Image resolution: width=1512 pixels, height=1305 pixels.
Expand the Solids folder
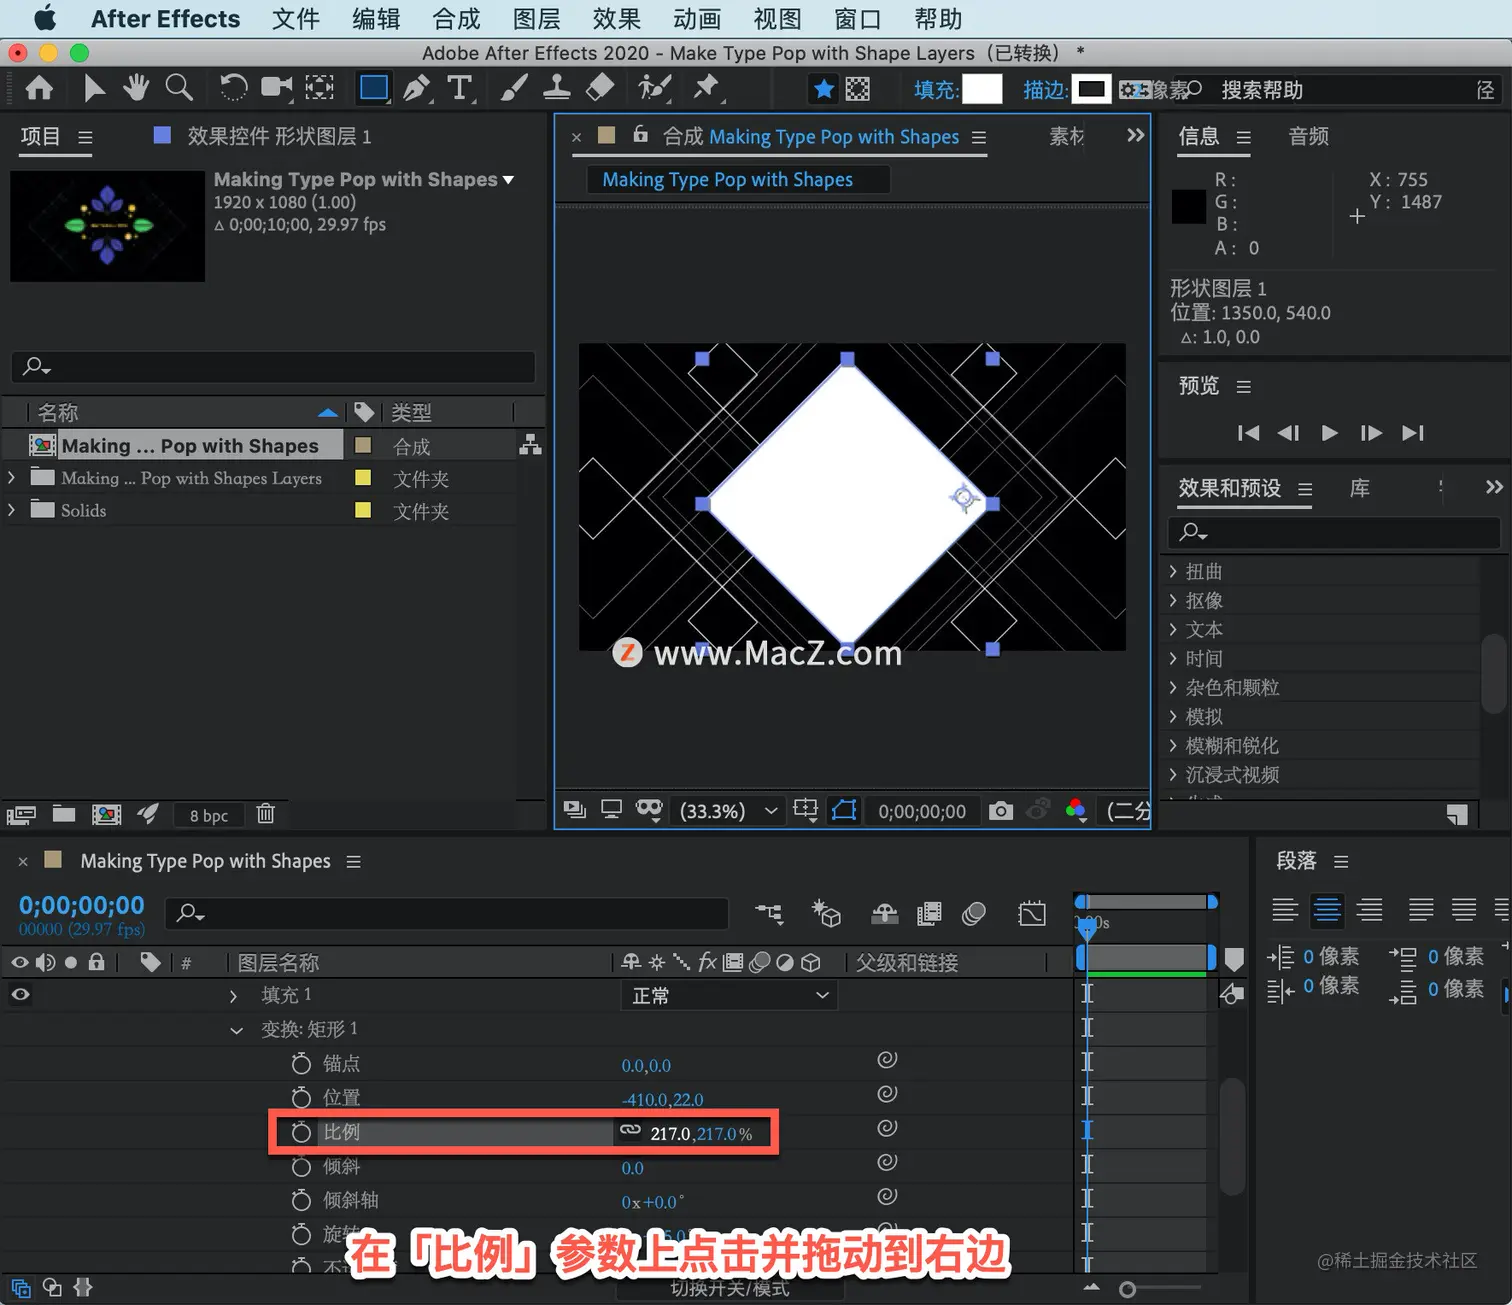coord(12,510)
